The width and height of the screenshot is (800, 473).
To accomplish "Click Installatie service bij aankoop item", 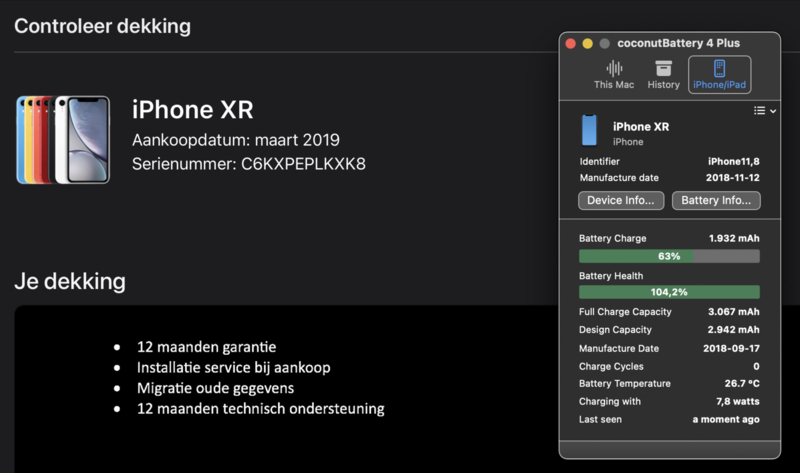I will [234, 367].
